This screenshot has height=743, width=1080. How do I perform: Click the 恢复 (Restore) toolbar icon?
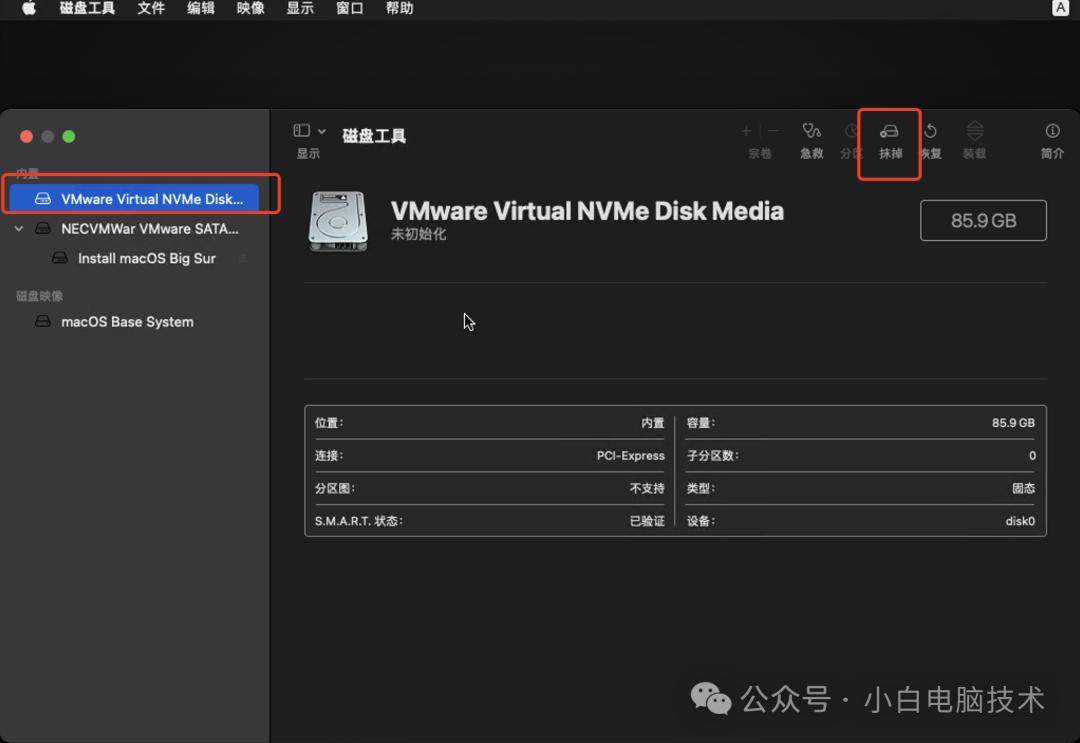click(x=930, y=139)
